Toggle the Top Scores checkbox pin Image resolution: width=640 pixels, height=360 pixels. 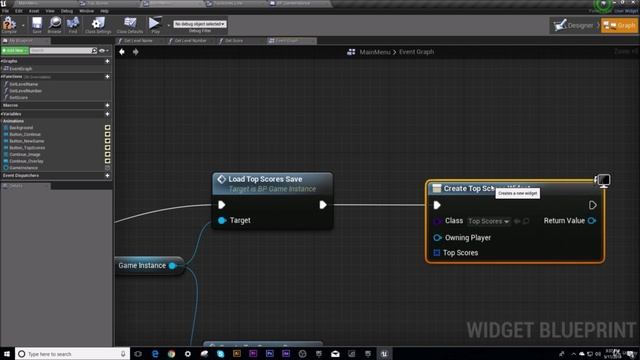pyautogui.click(x=437, y=253)
